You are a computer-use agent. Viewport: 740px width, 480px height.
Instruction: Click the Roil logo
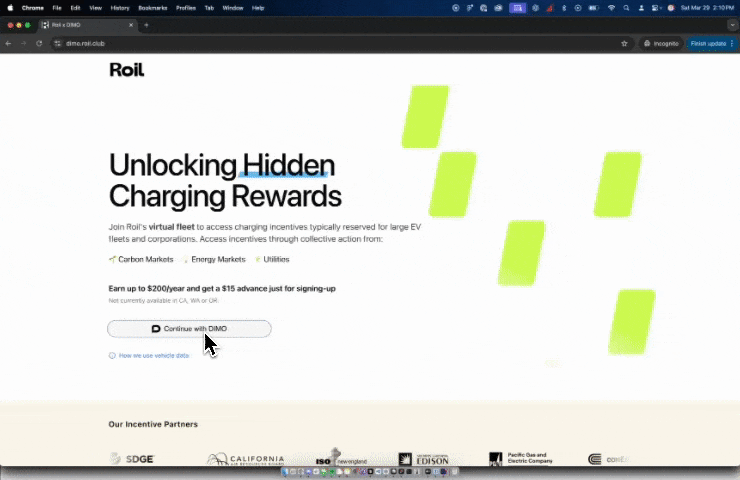click(x=126, y=70)
